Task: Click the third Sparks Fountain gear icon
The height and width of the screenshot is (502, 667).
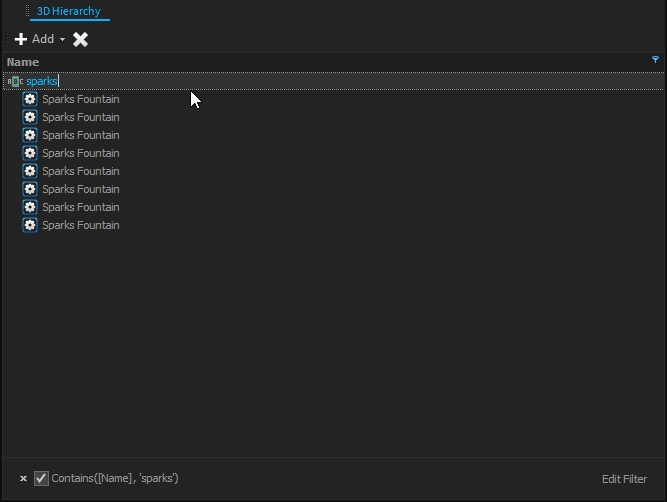Action: (30, 135)
